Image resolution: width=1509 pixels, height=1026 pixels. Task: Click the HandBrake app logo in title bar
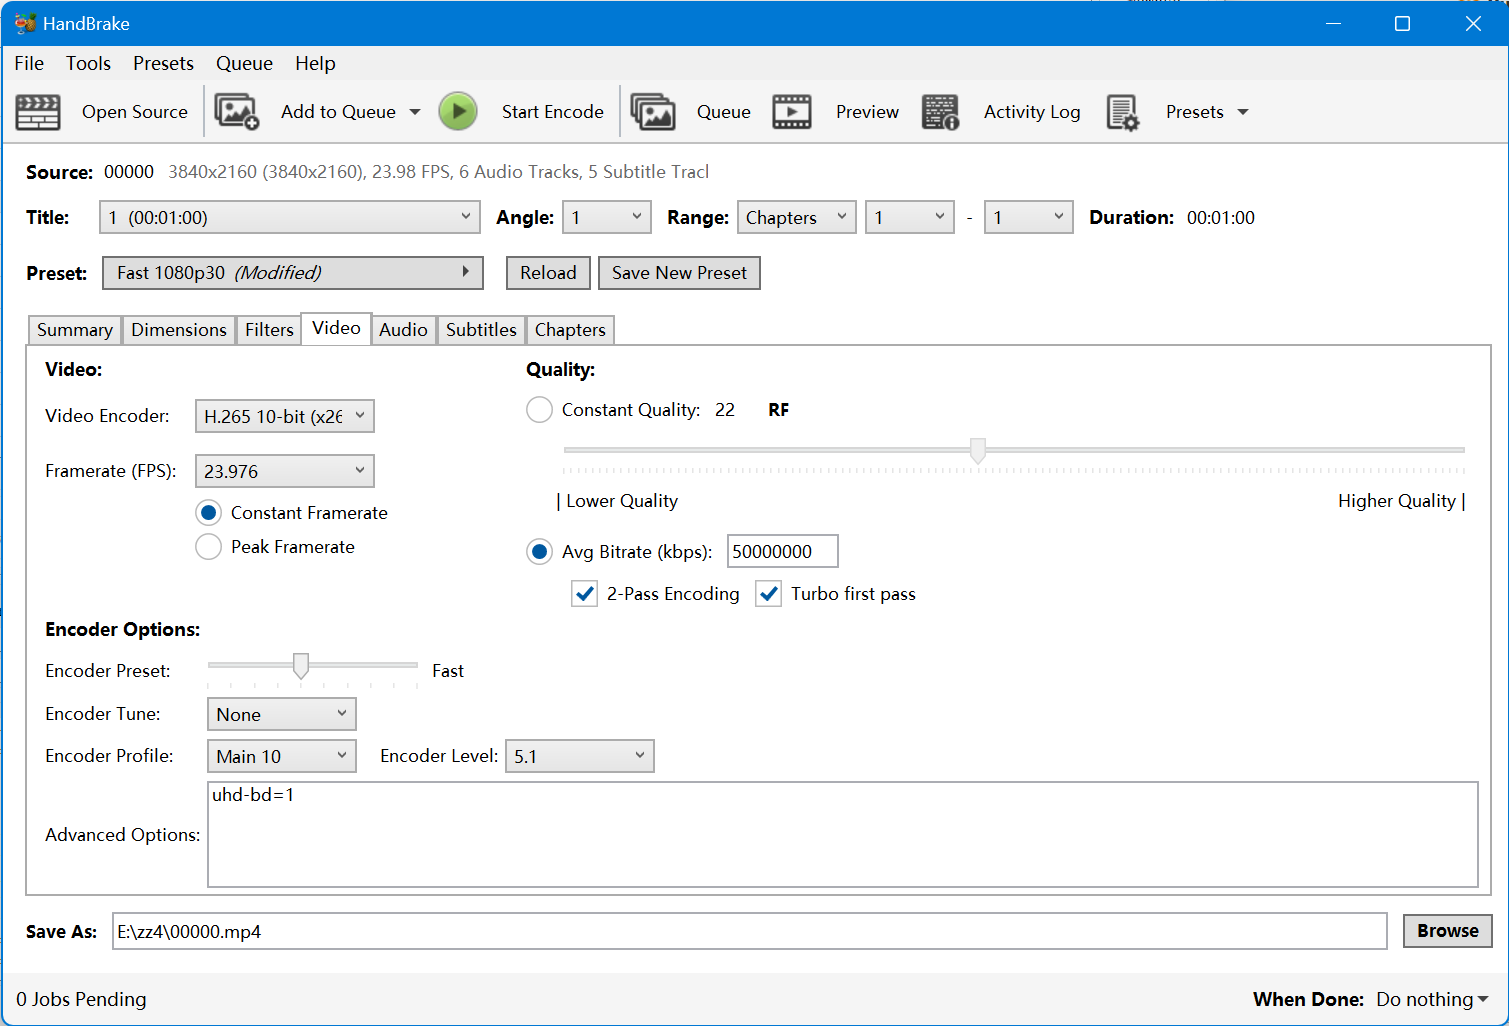point(25,23)
